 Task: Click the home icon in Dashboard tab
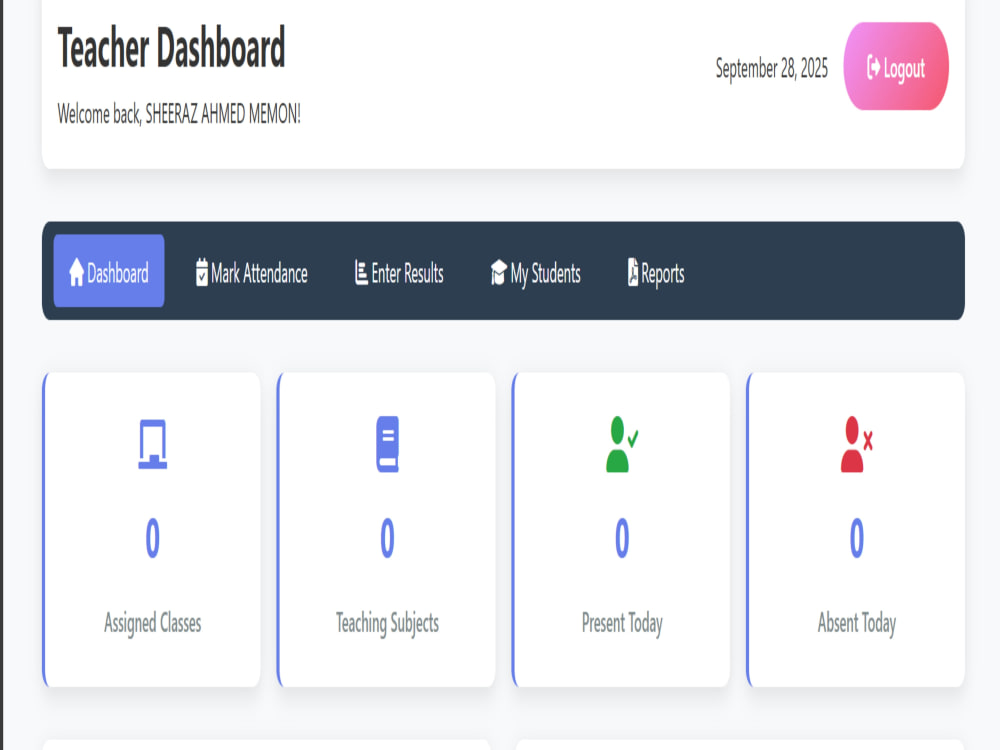[x=77, y=272]
